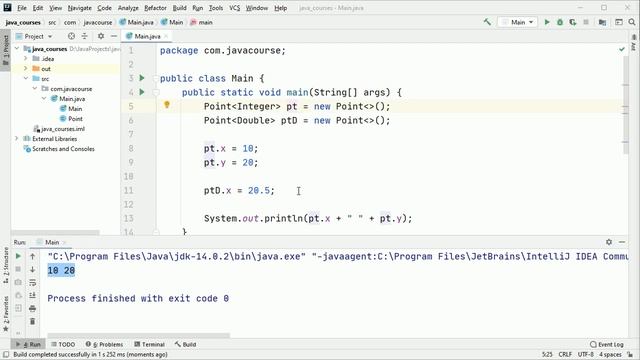
Task: Hide the Run panel with minus icon
Action: point(622,242)
